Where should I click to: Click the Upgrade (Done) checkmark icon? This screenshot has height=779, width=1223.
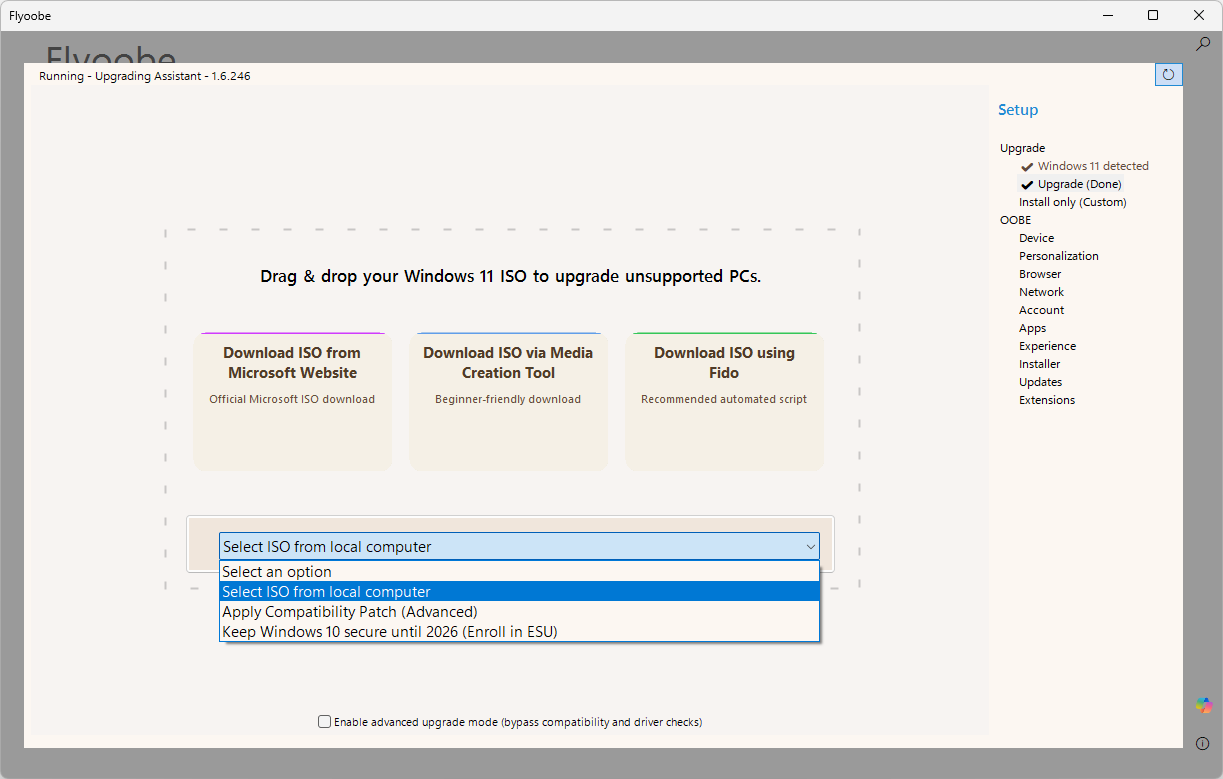[x=1027, y=185]
